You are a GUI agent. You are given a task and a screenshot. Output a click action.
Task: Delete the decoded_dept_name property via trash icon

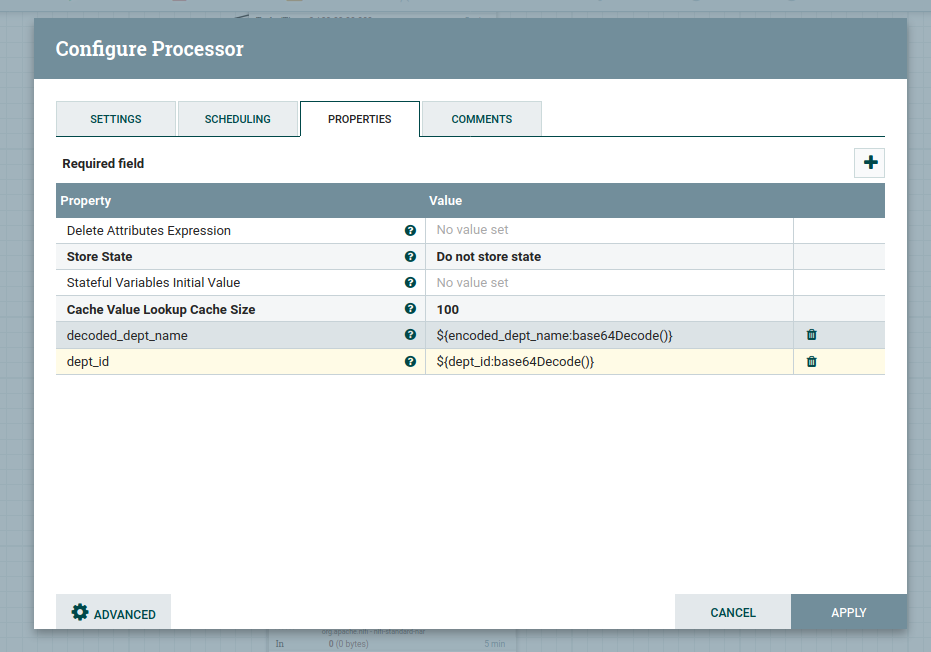point(811,336)
